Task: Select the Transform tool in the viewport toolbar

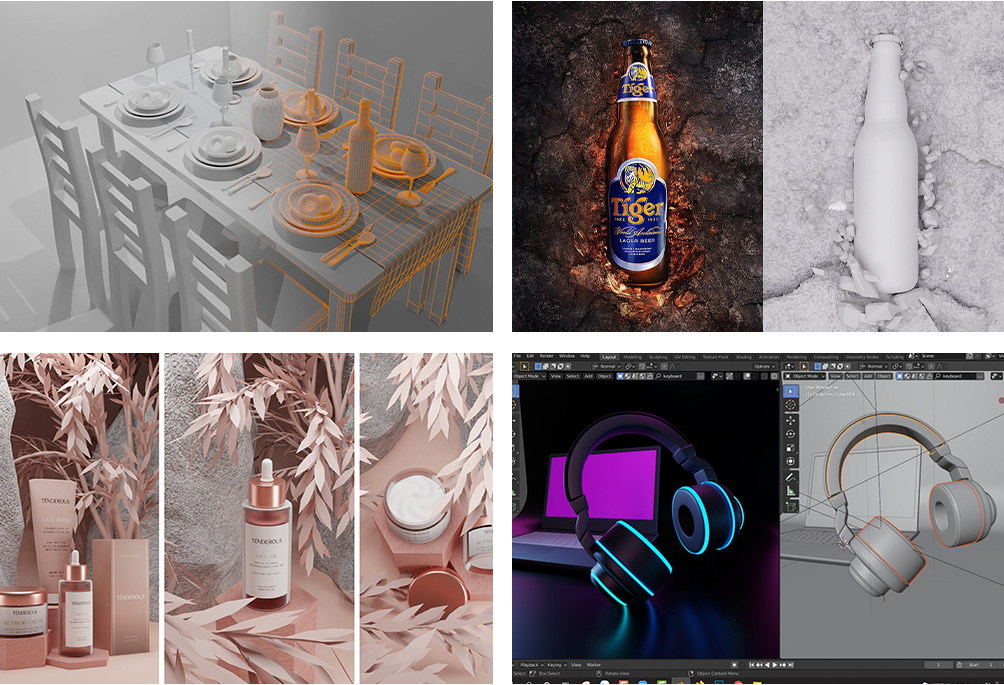Action: 790,461
